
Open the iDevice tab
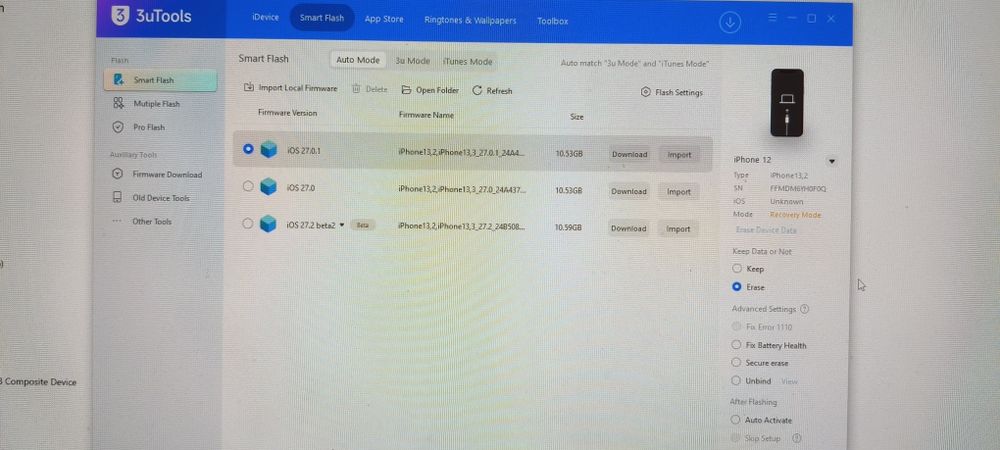coord(265,18)
